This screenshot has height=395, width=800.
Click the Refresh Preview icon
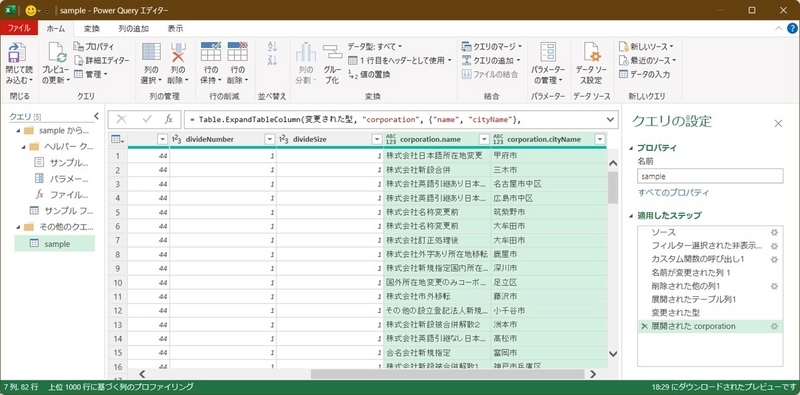[57, 53]
